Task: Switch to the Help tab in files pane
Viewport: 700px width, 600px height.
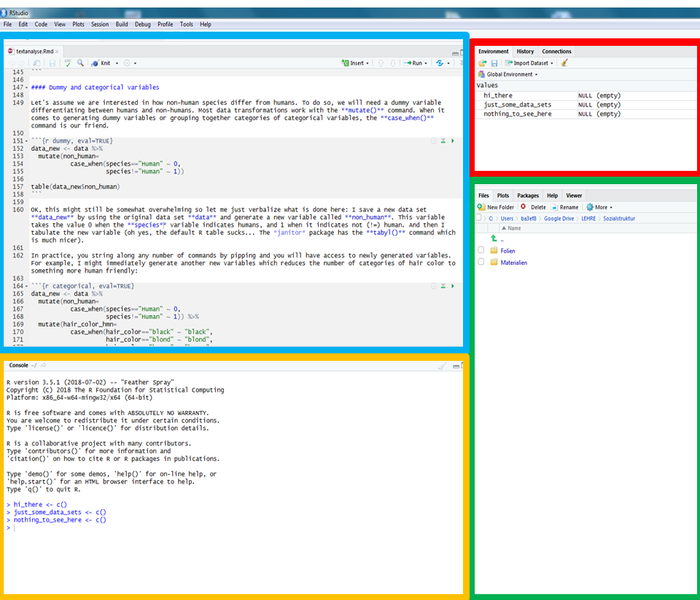Action: tap(552, 196)
